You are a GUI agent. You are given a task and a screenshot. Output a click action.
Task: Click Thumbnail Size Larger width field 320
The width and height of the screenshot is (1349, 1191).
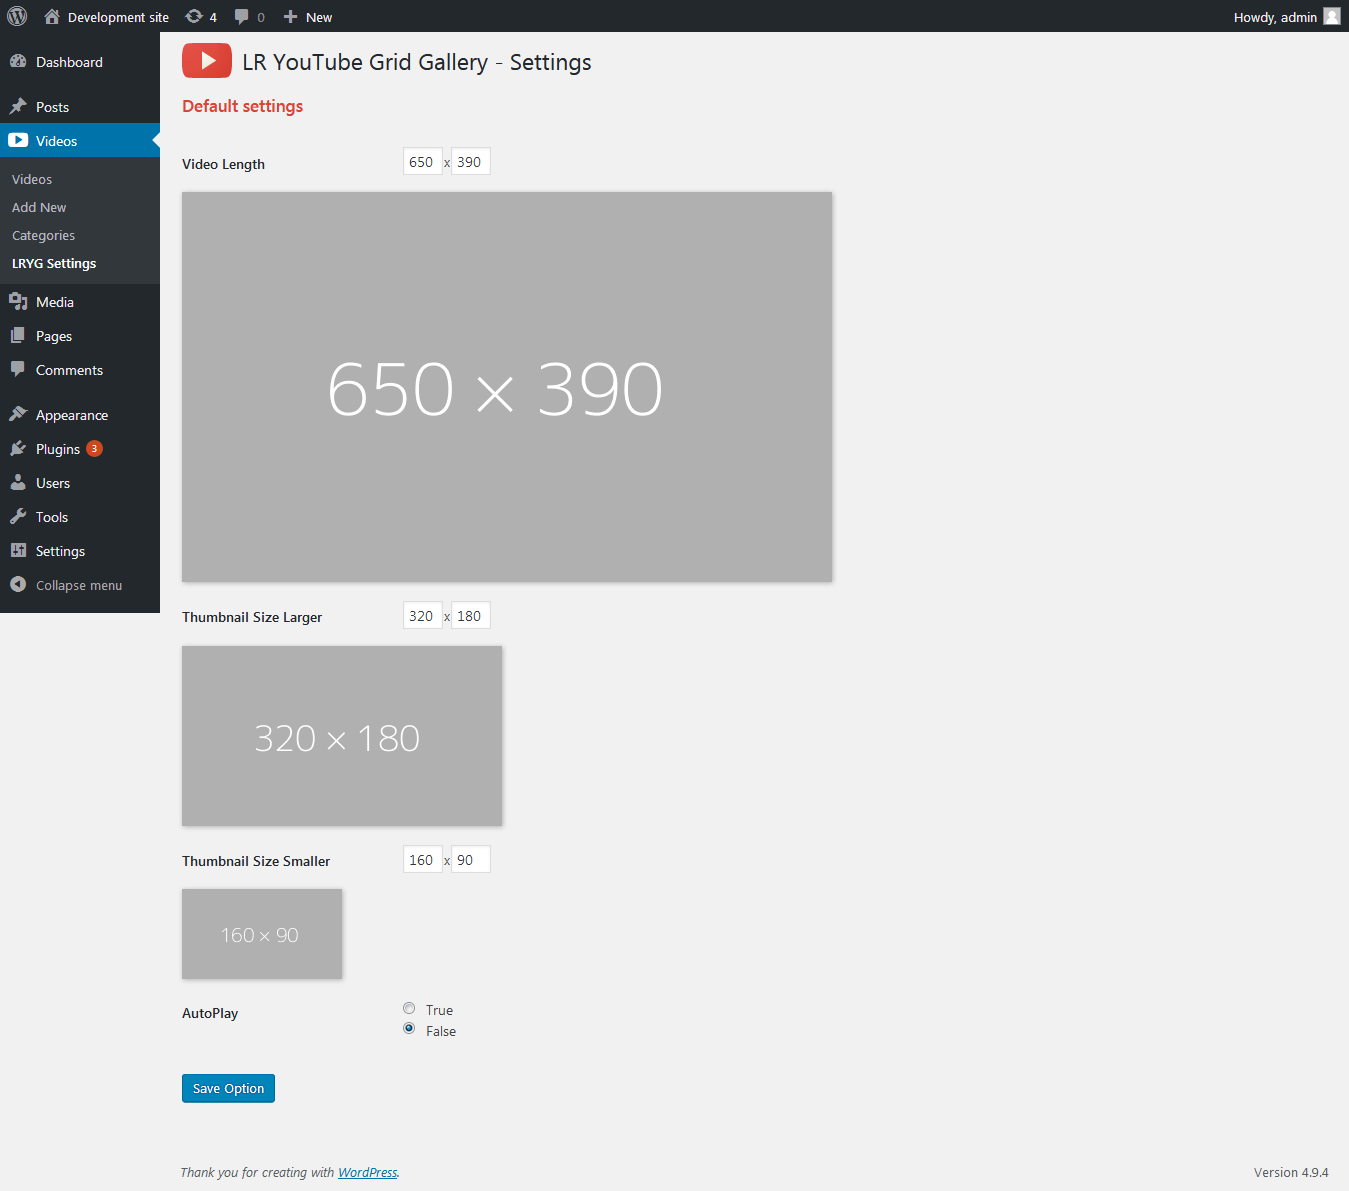coord(423,616)
